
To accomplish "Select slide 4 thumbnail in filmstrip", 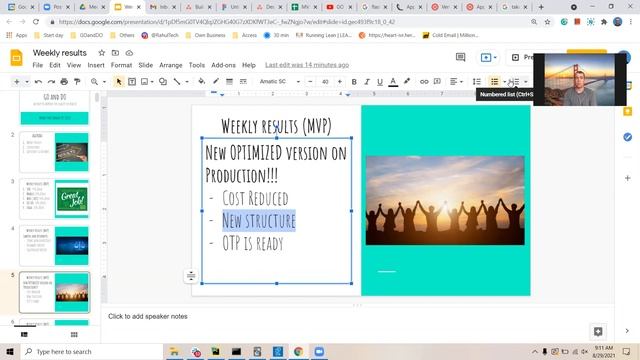I will click(54, 246).
